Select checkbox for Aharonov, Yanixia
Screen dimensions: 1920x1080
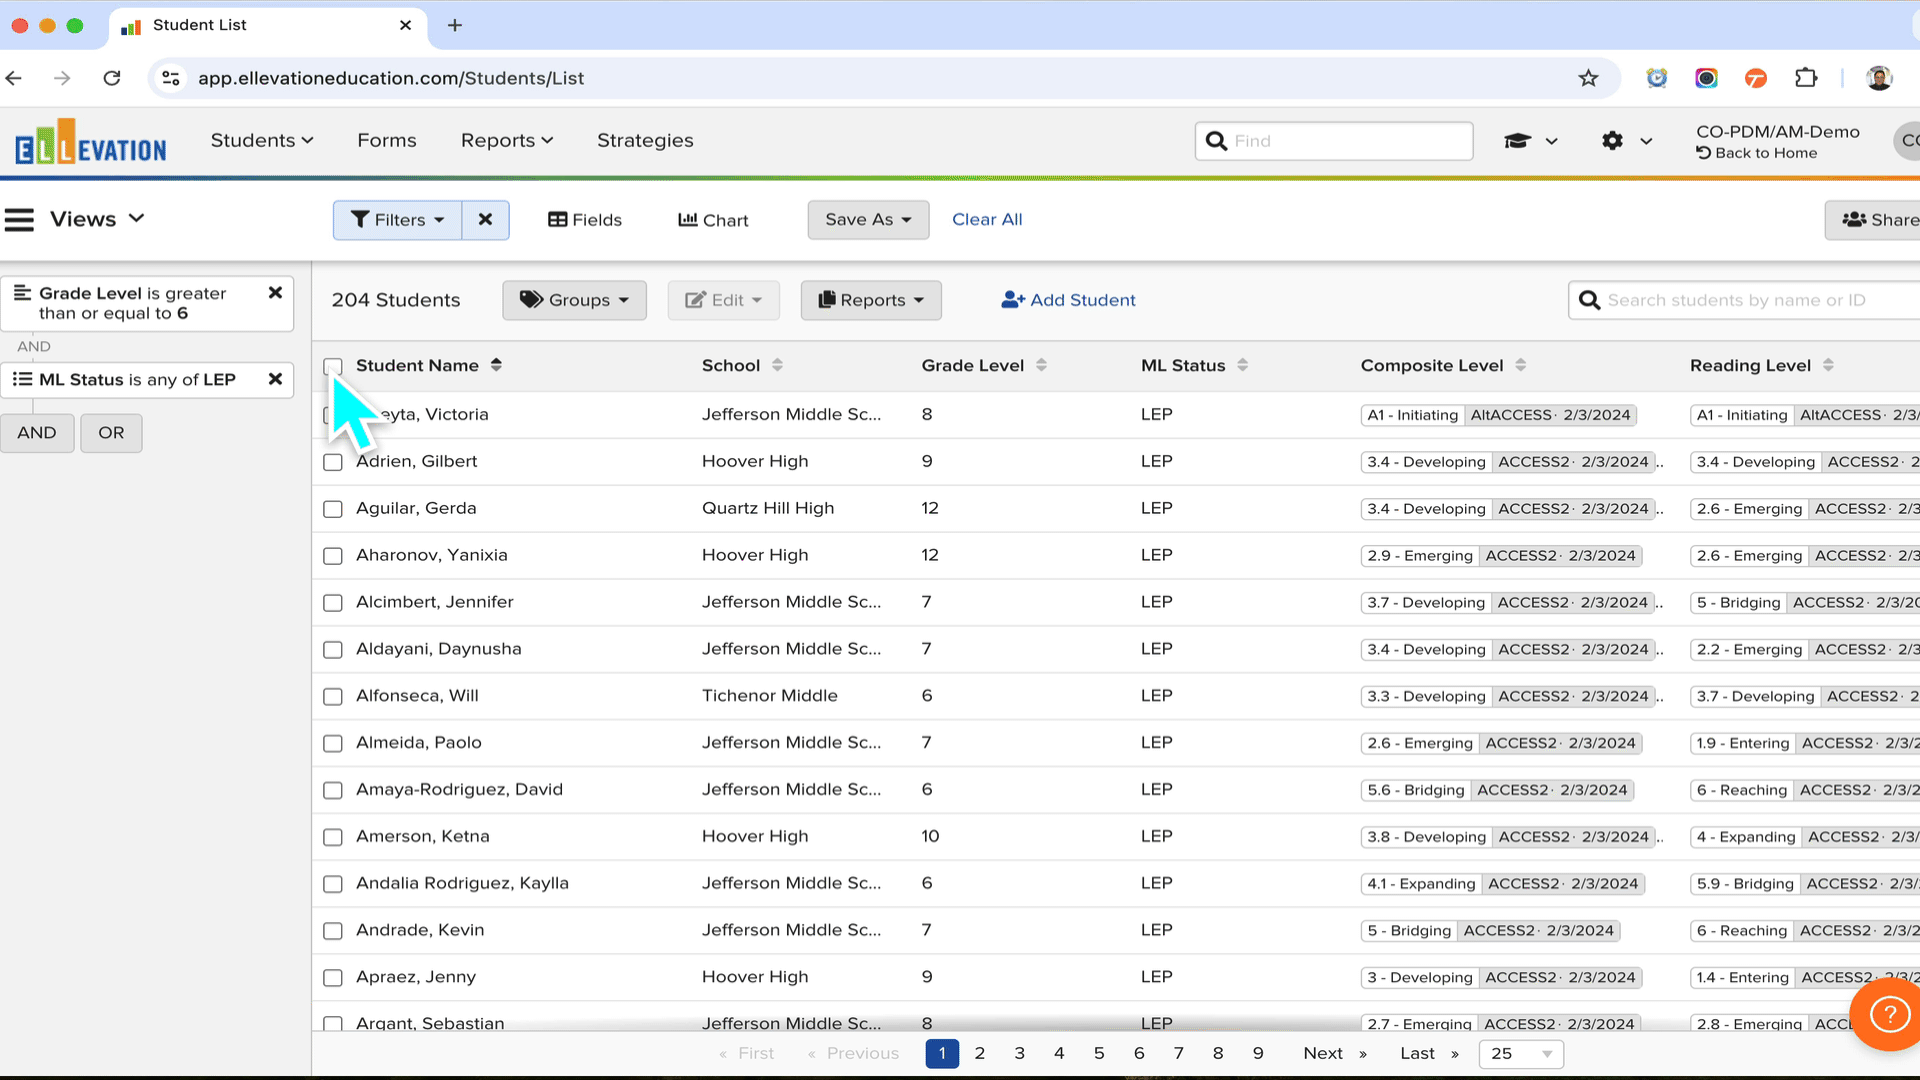pyautogui.click(x=333, y=556)
